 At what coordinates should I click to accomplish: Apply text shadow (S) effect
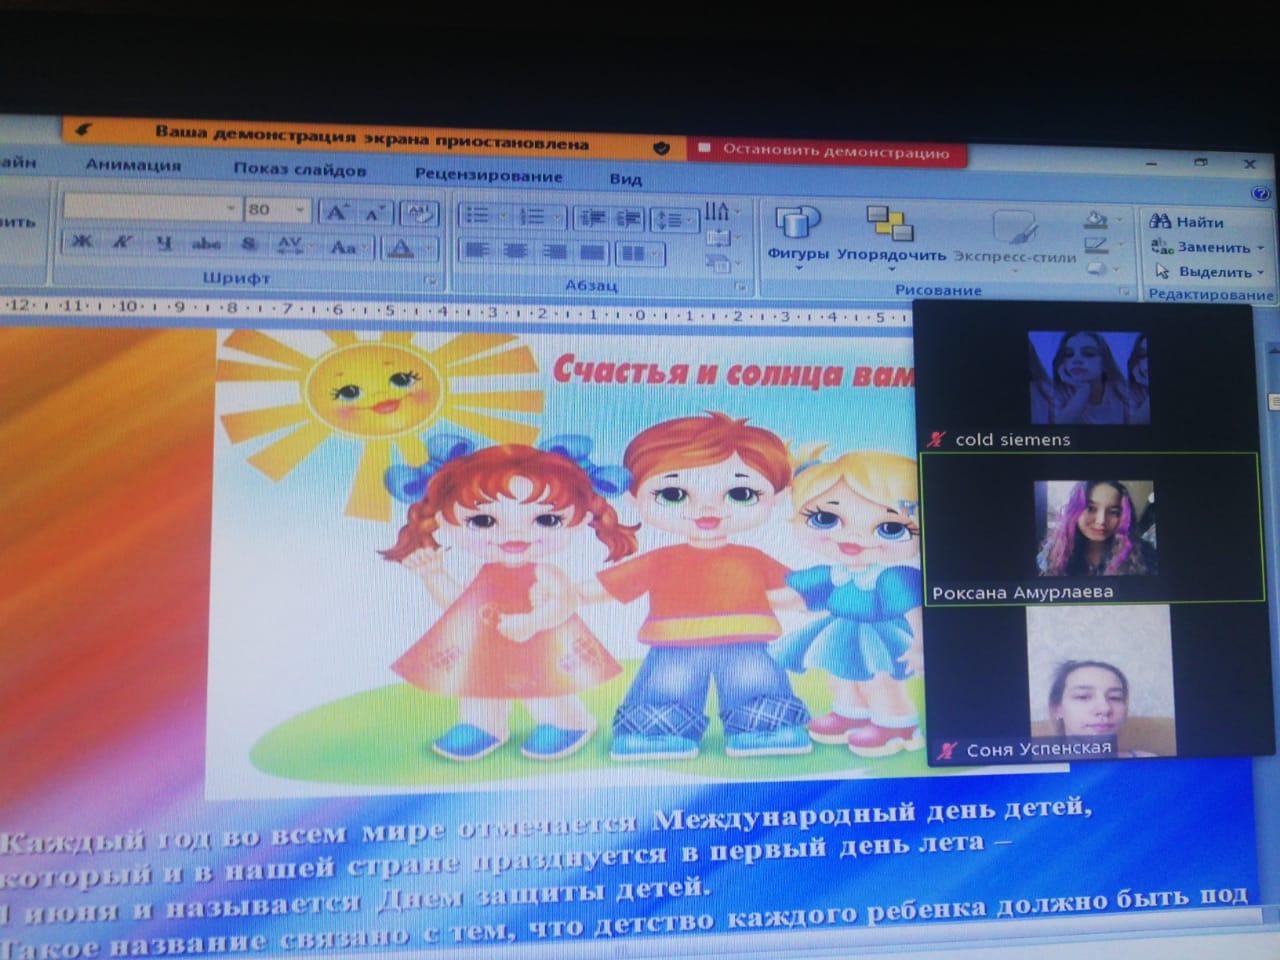249,244
